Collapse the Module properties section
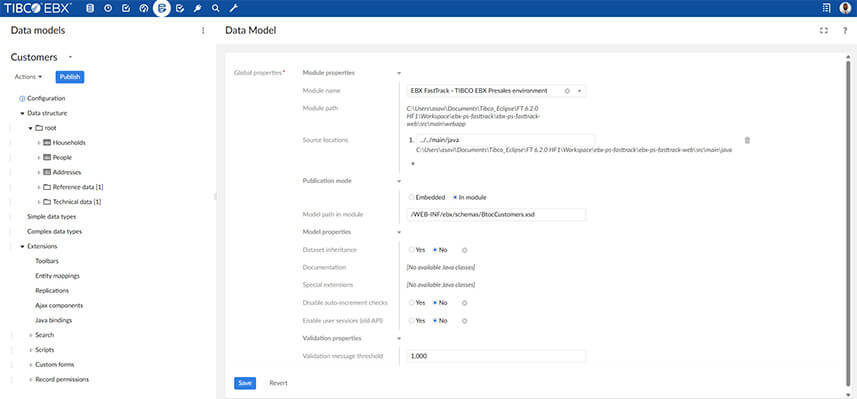 point(399,73)
